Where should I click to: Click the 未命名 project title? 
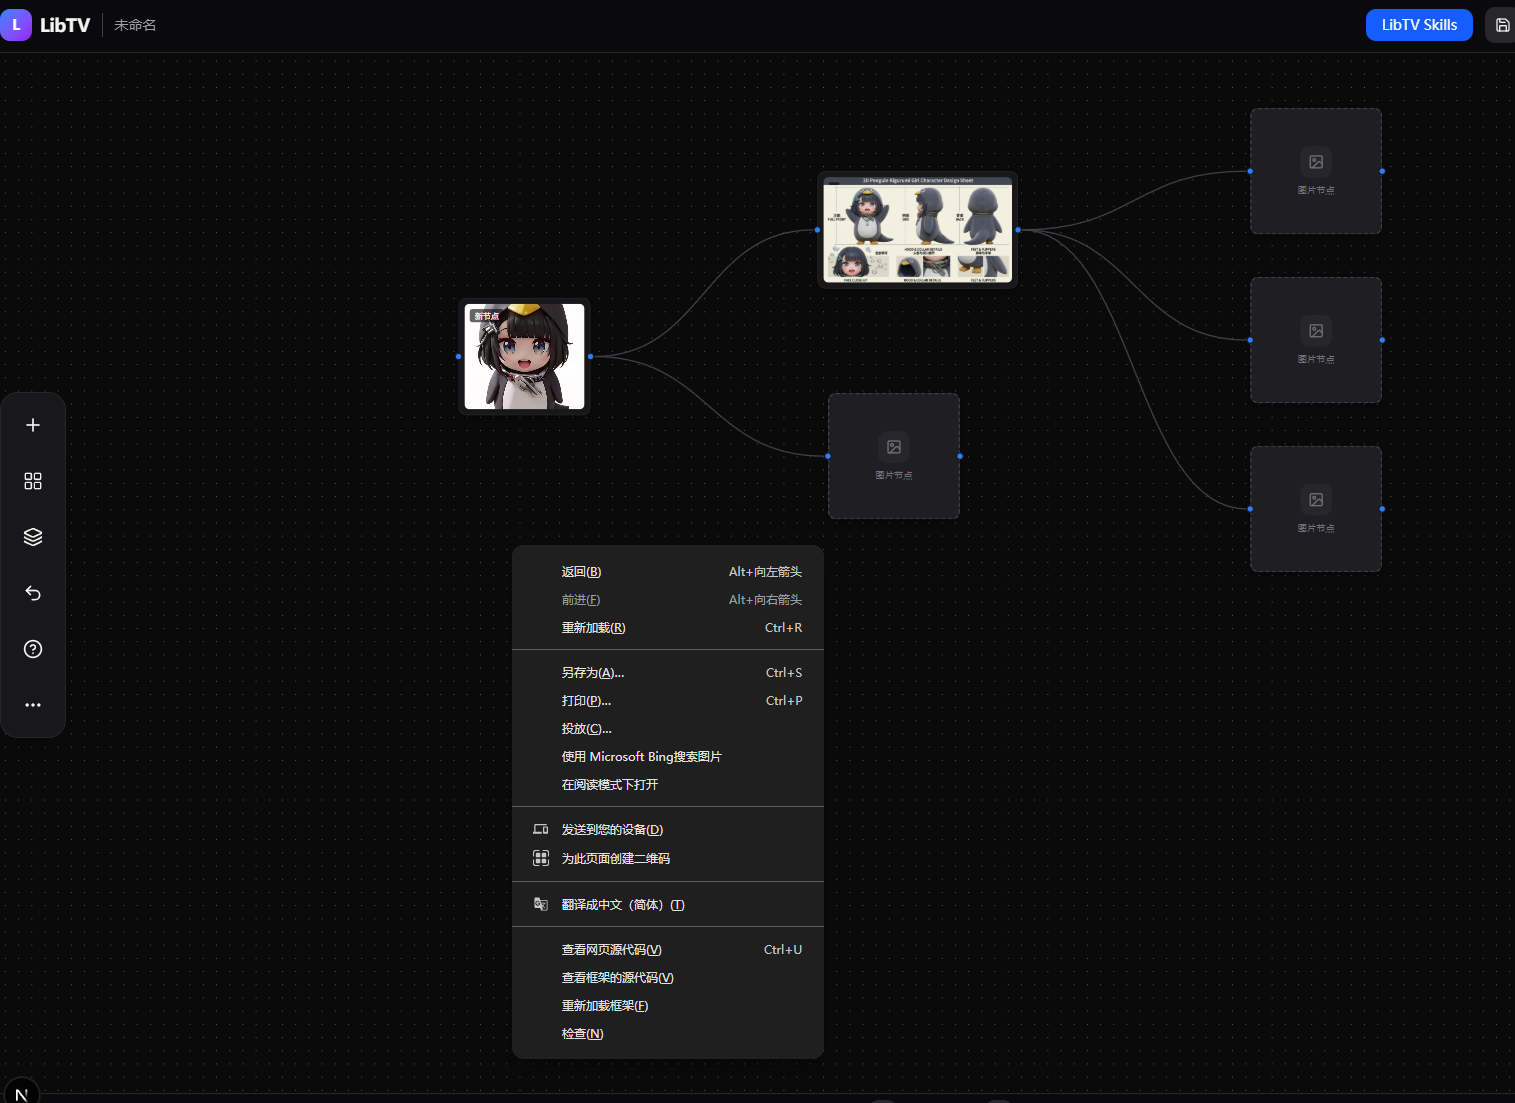[x=135, y=25]
